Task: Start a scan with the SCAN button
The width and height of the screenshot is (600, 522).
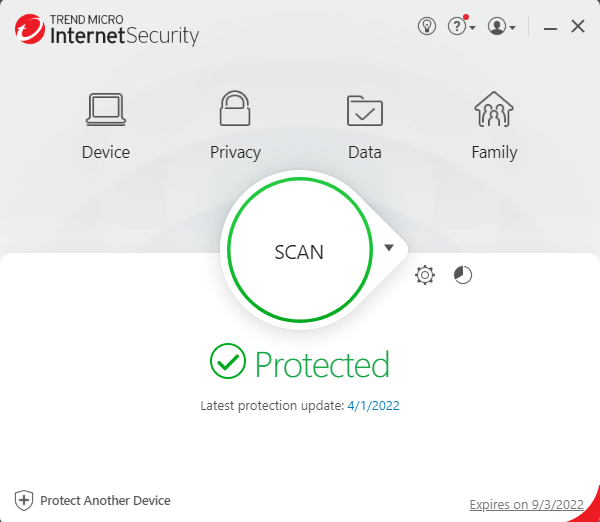Action: tap(299, 252)
